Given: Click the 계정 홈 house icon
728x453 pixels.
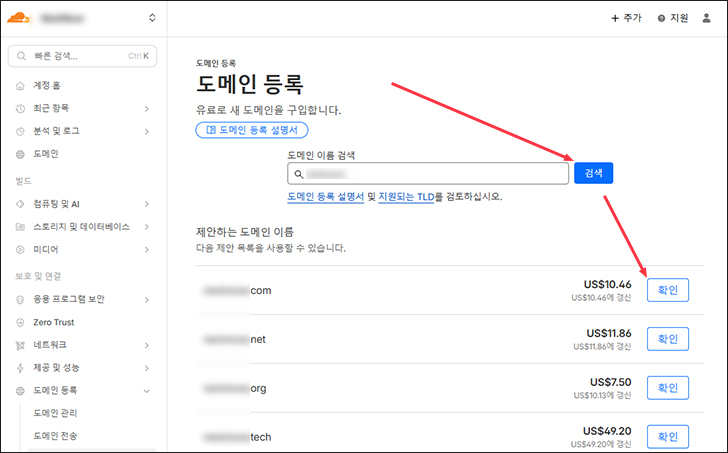Looking at the screenshot, I should [x=20, y=86].
